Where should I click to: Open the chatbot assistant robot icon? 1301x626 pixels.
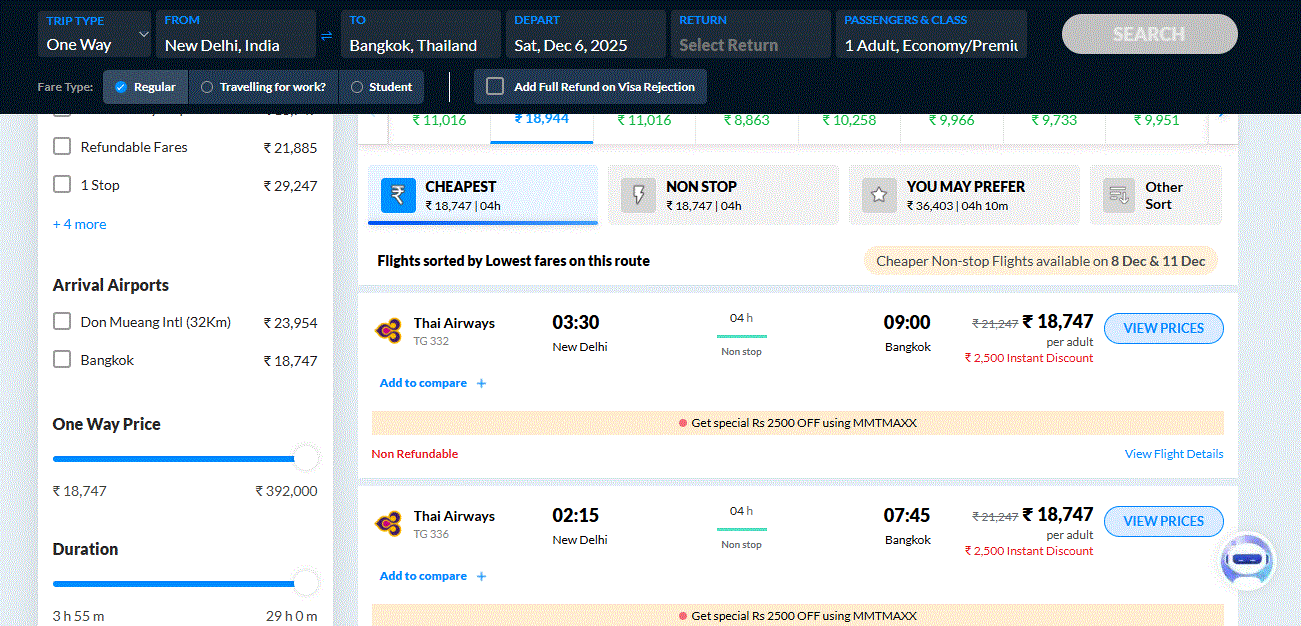click(x=1247, y=562)
